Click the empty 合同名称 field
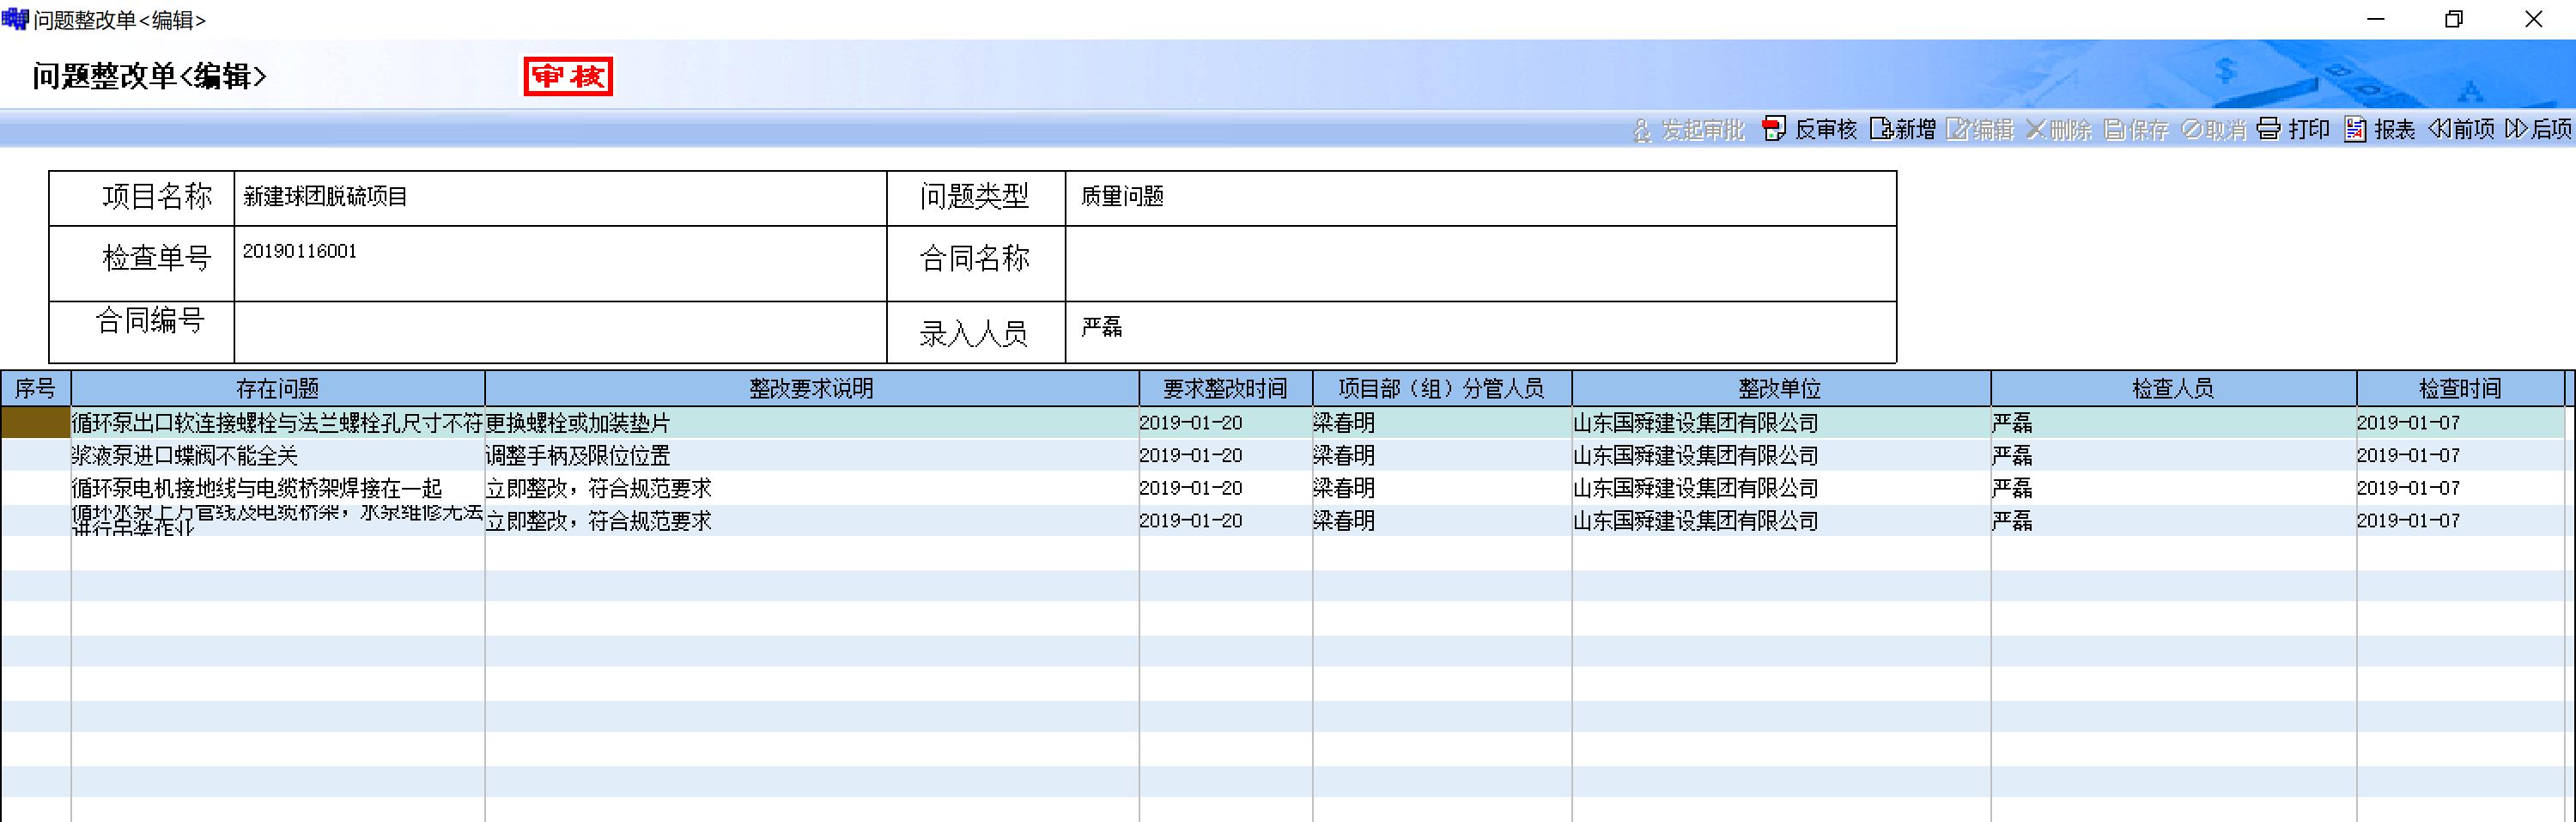 click(x=1480, y=263)
